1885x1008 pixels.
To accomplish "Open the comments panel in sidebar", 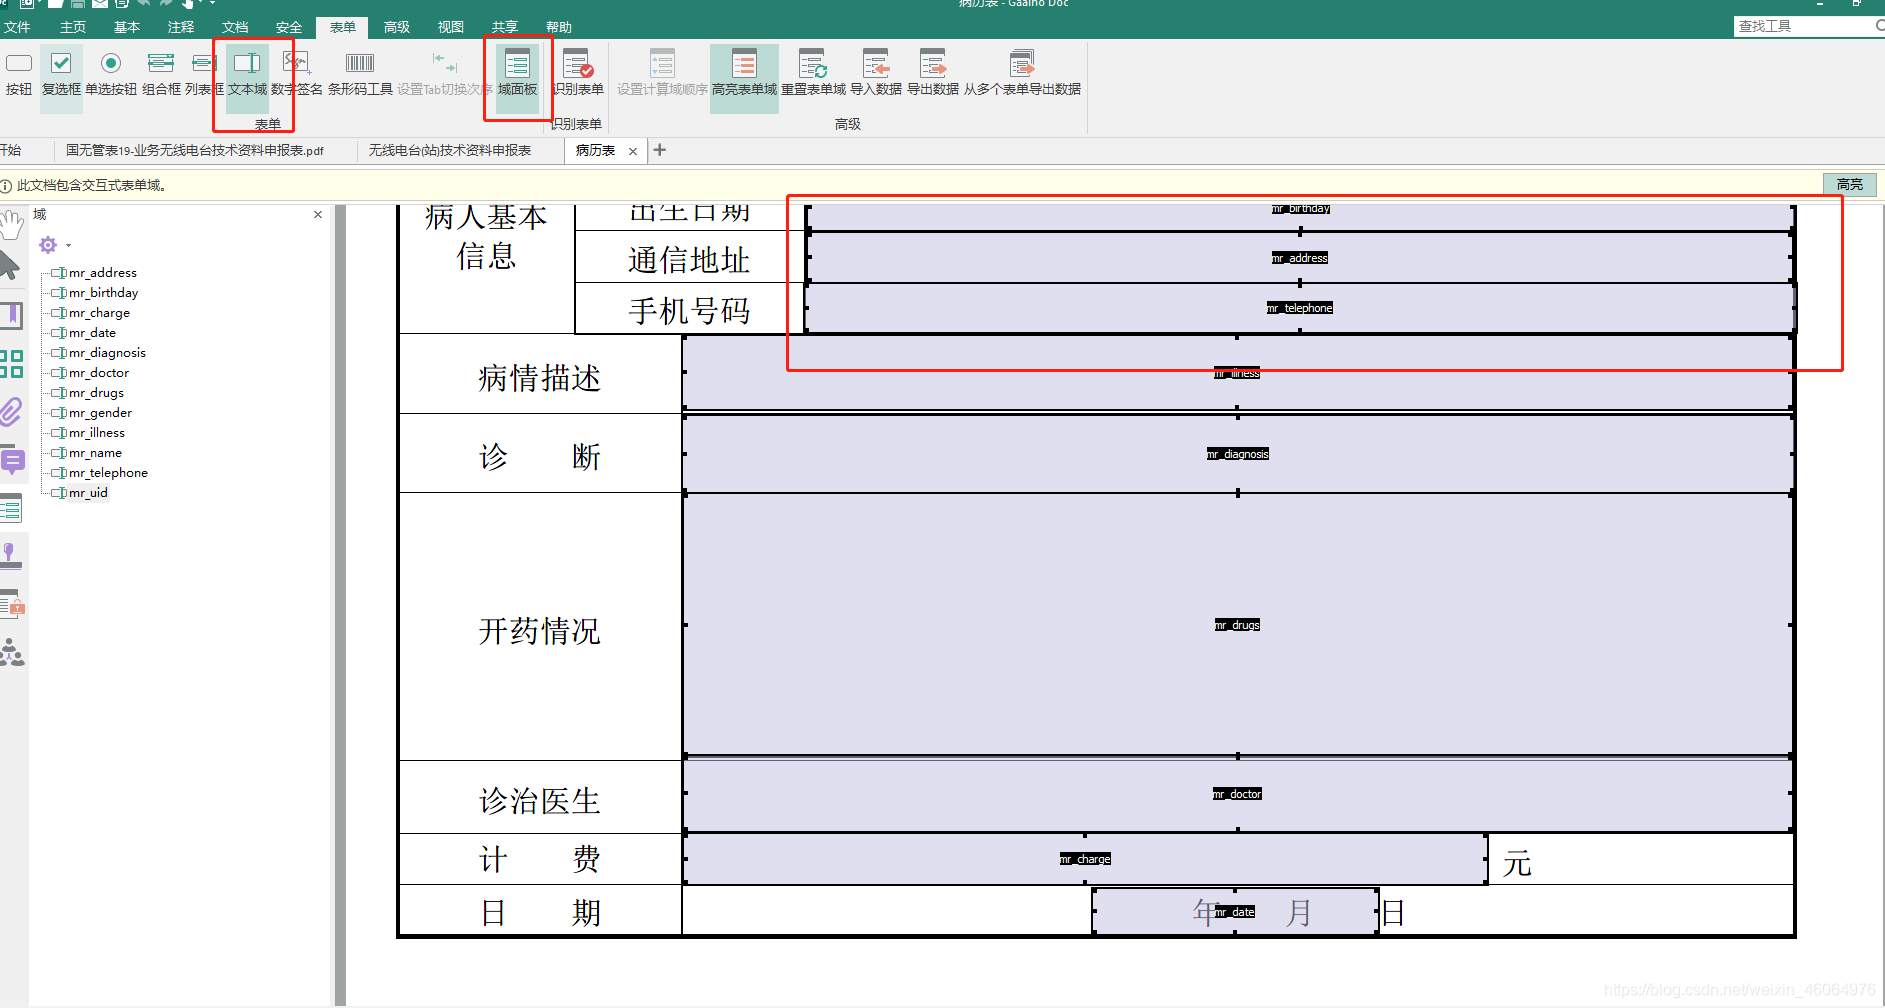I will click(x=12, y=461).
